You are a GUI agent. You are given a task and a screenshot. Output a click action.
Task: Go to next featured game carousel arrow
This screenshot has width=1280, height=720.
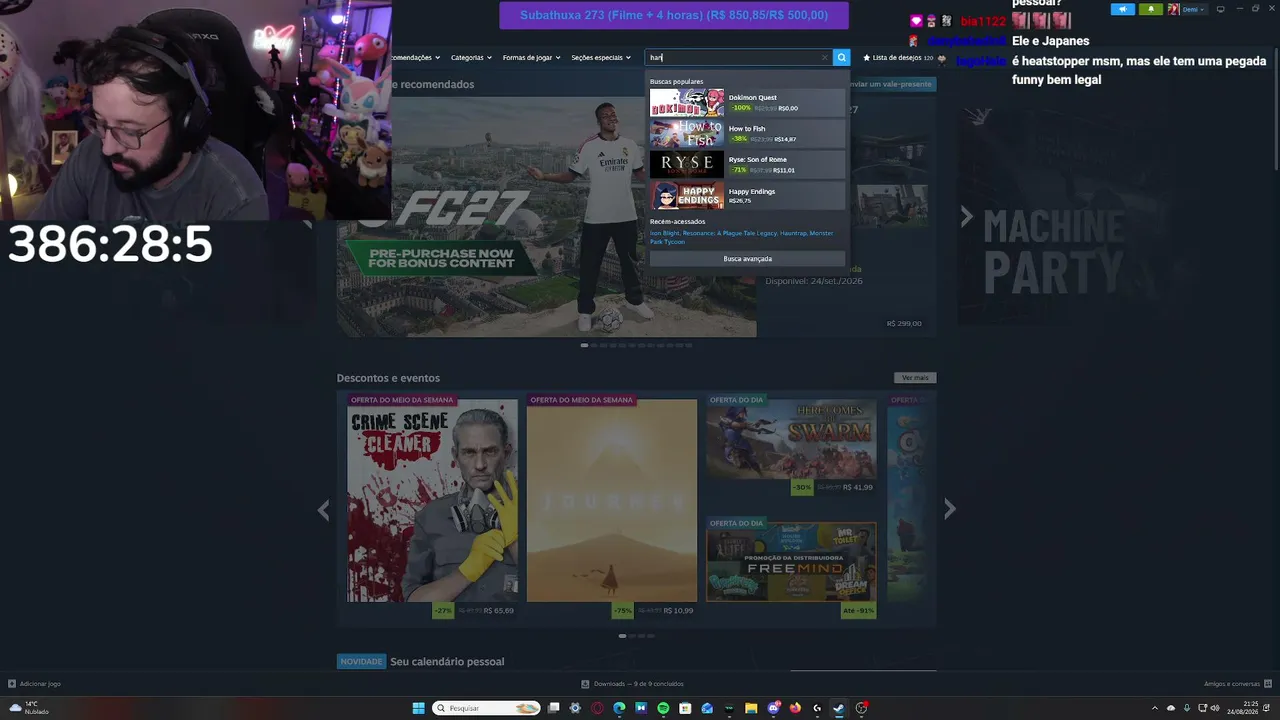[966, 217]
